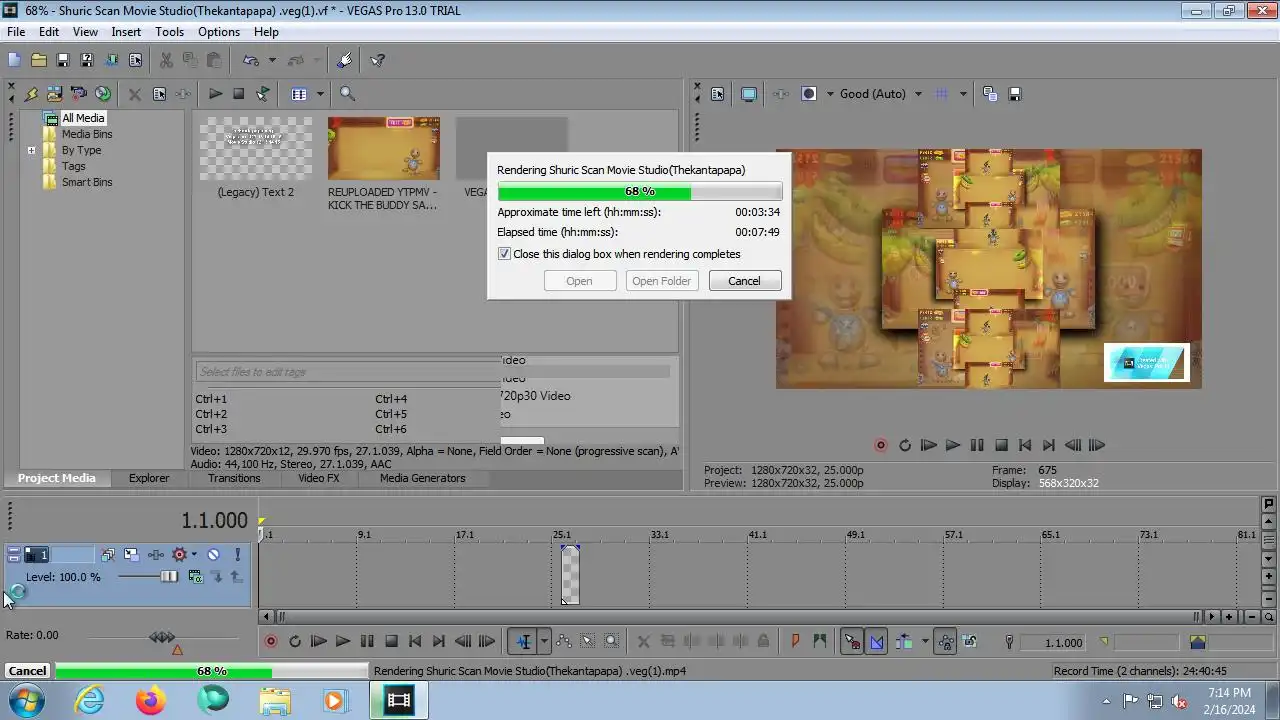Toggle Mute on video track 1
1280x720 pixels.
[213, 554]
